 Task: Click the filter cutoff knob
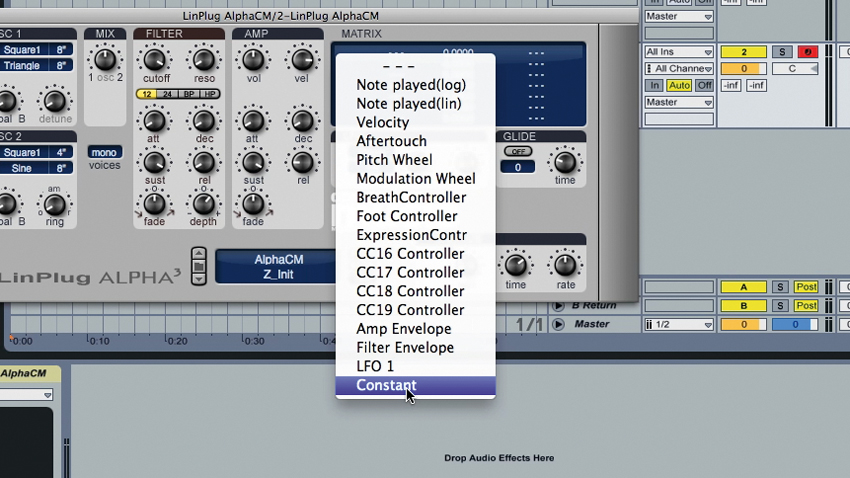(154, 60)
